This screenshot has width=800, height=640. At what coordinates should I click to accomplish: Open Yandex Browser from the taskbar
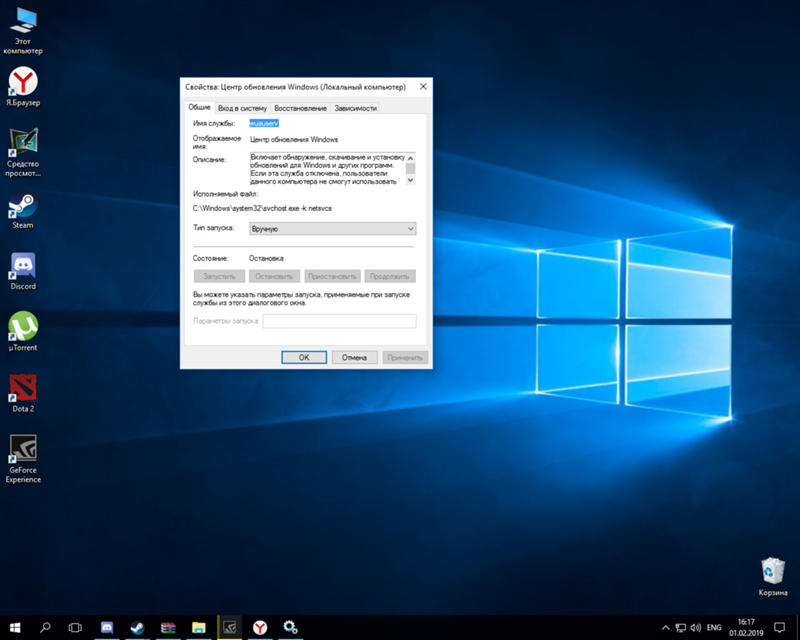[260, 627]
